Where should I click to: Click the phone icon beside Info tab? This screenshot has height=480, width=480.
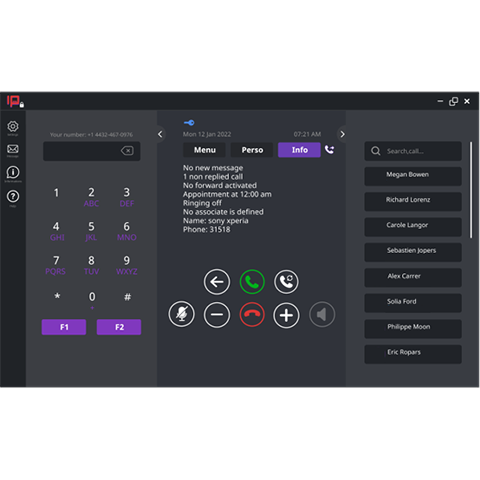click(x=329, y=150)
